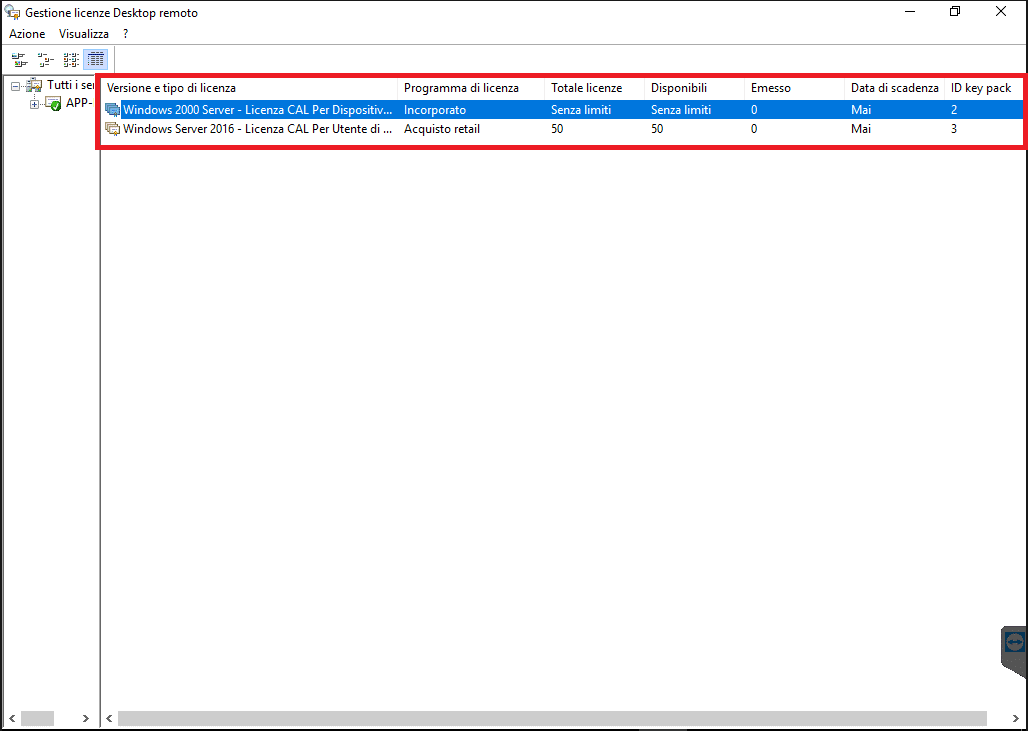Screen dimensions: 1028x731
Task: Close the Gestione licenze Desktop remoto window
Action: click(1001, 12)
